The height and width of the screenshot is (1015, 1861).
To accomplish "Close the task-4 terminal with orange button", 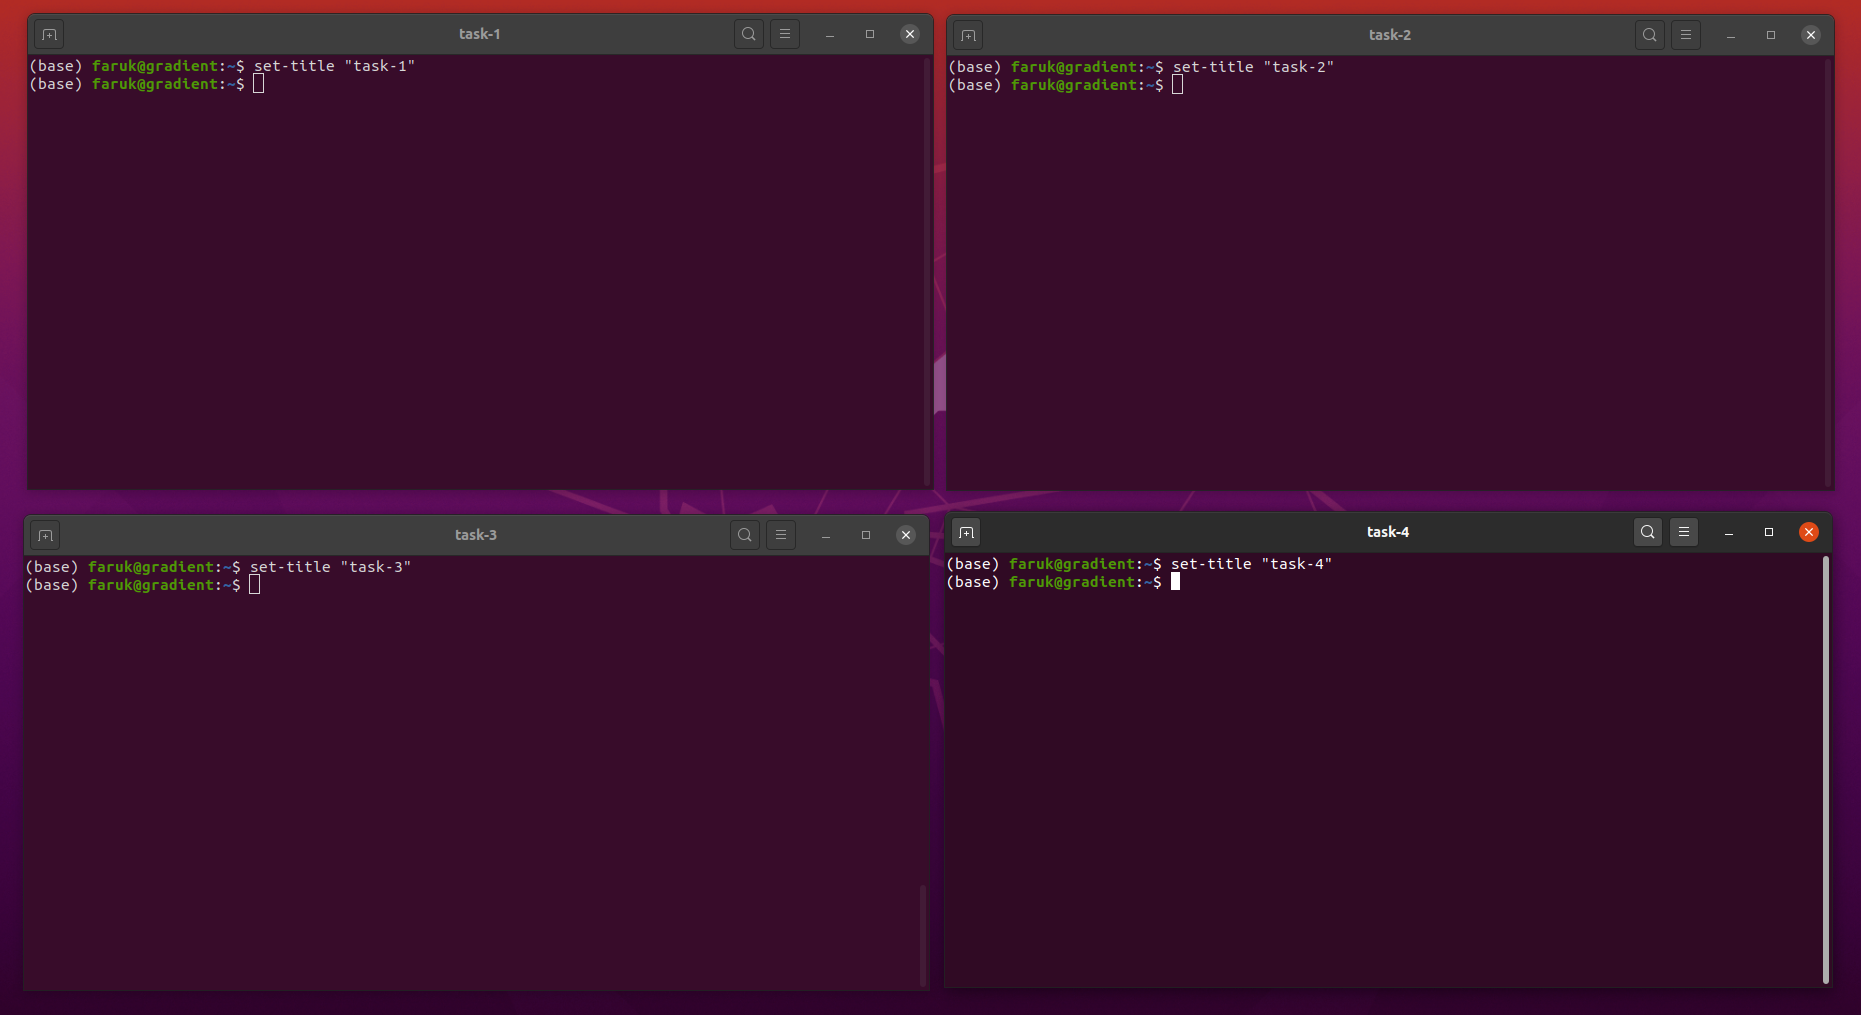I will (x=1809, y=532).
